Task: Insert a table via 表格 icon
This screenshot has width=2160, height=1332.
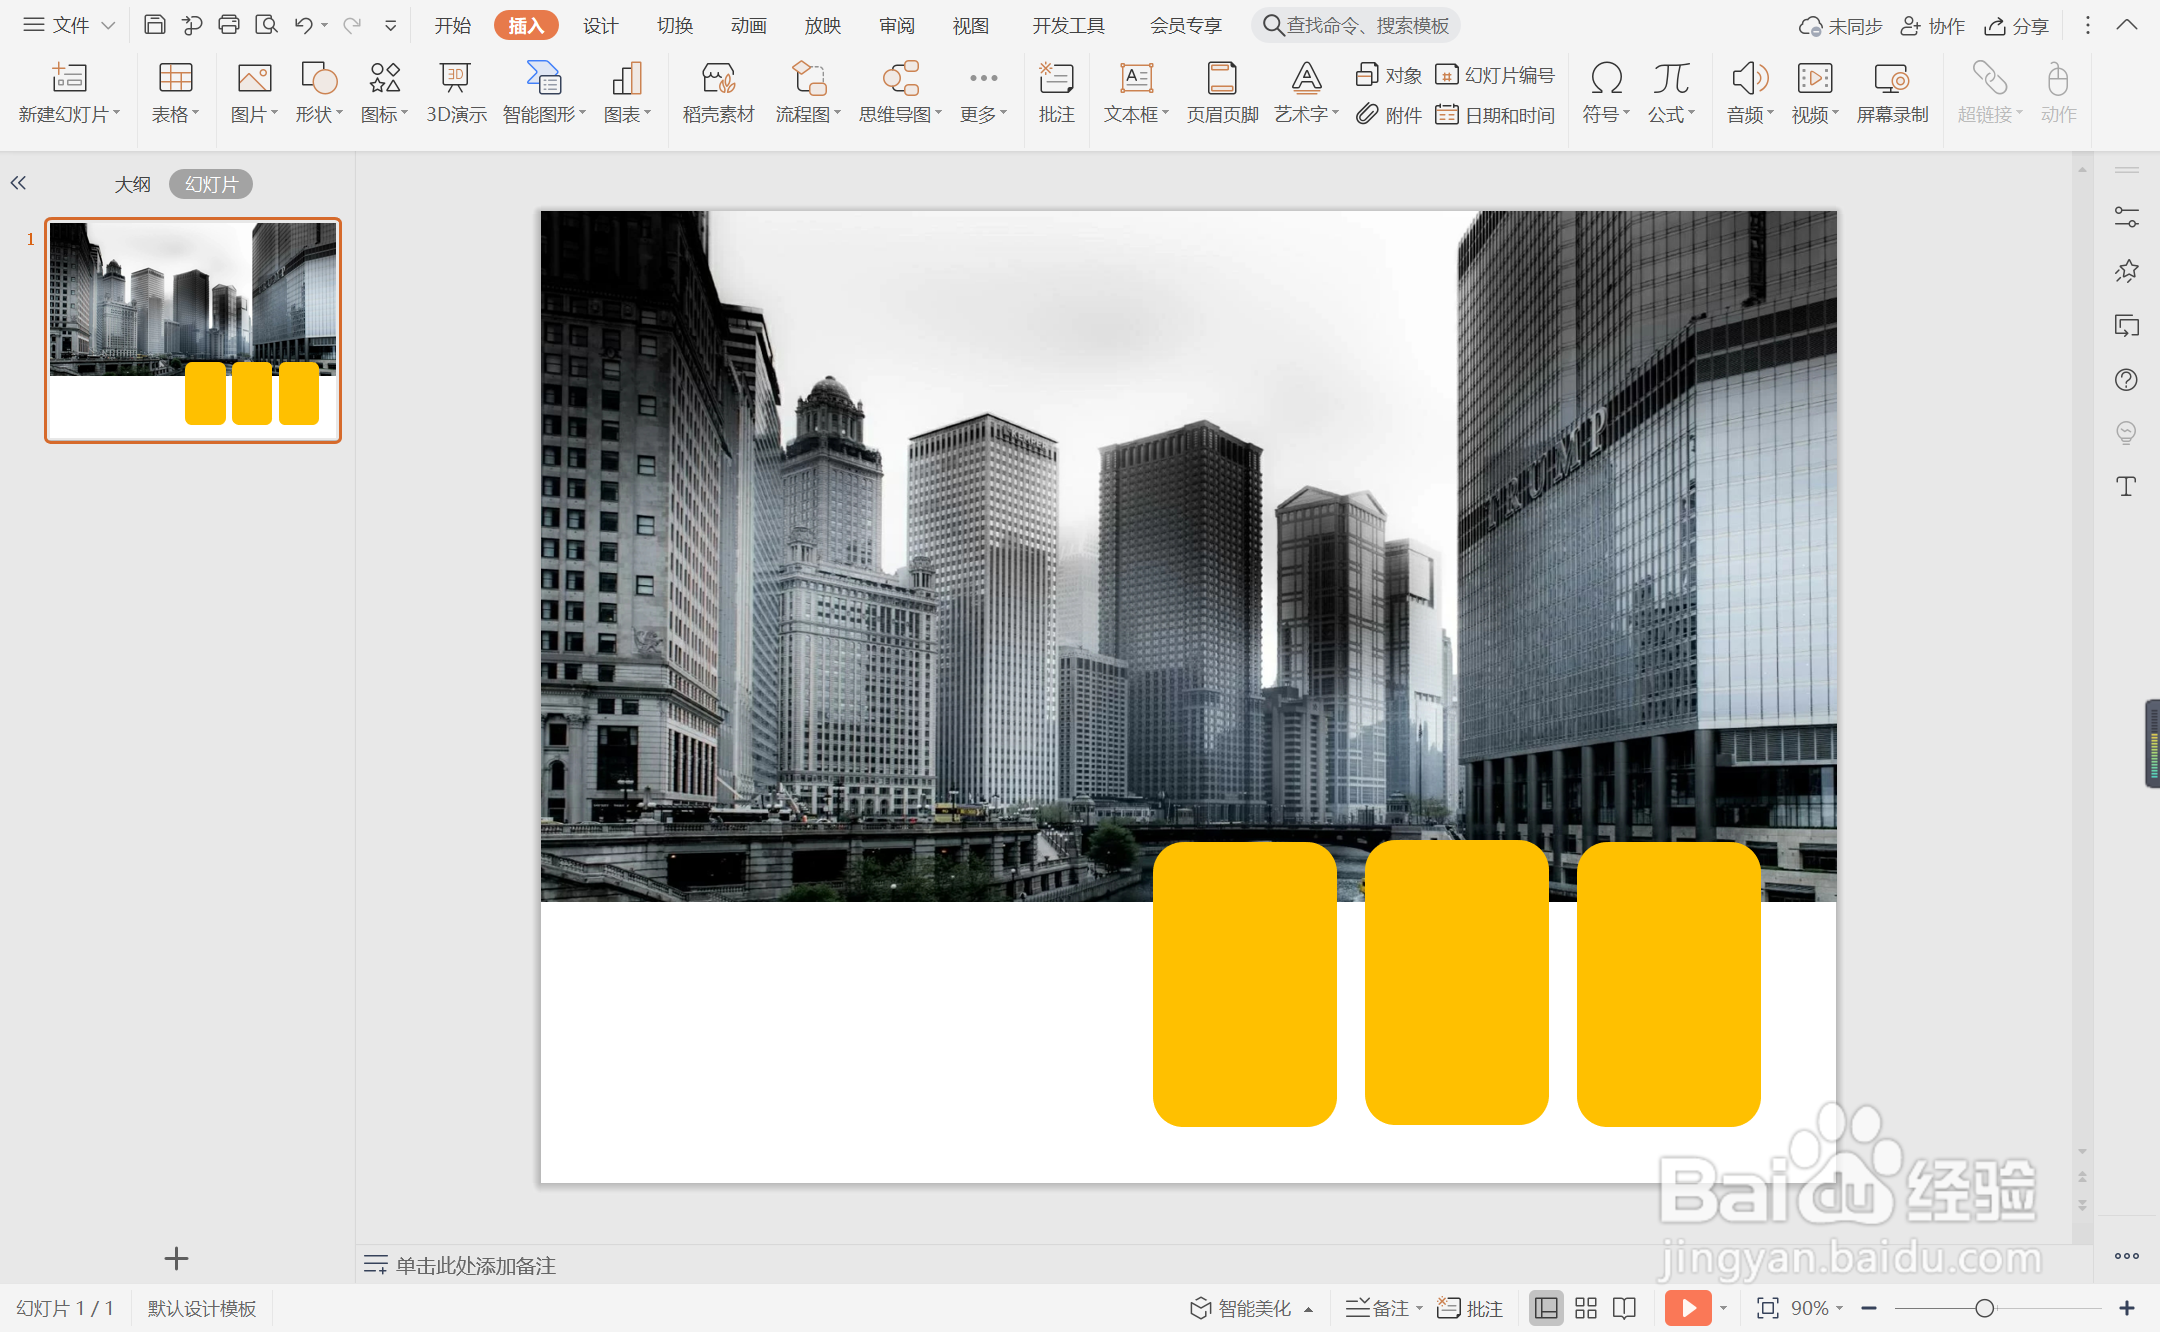Action: point(175,78)
